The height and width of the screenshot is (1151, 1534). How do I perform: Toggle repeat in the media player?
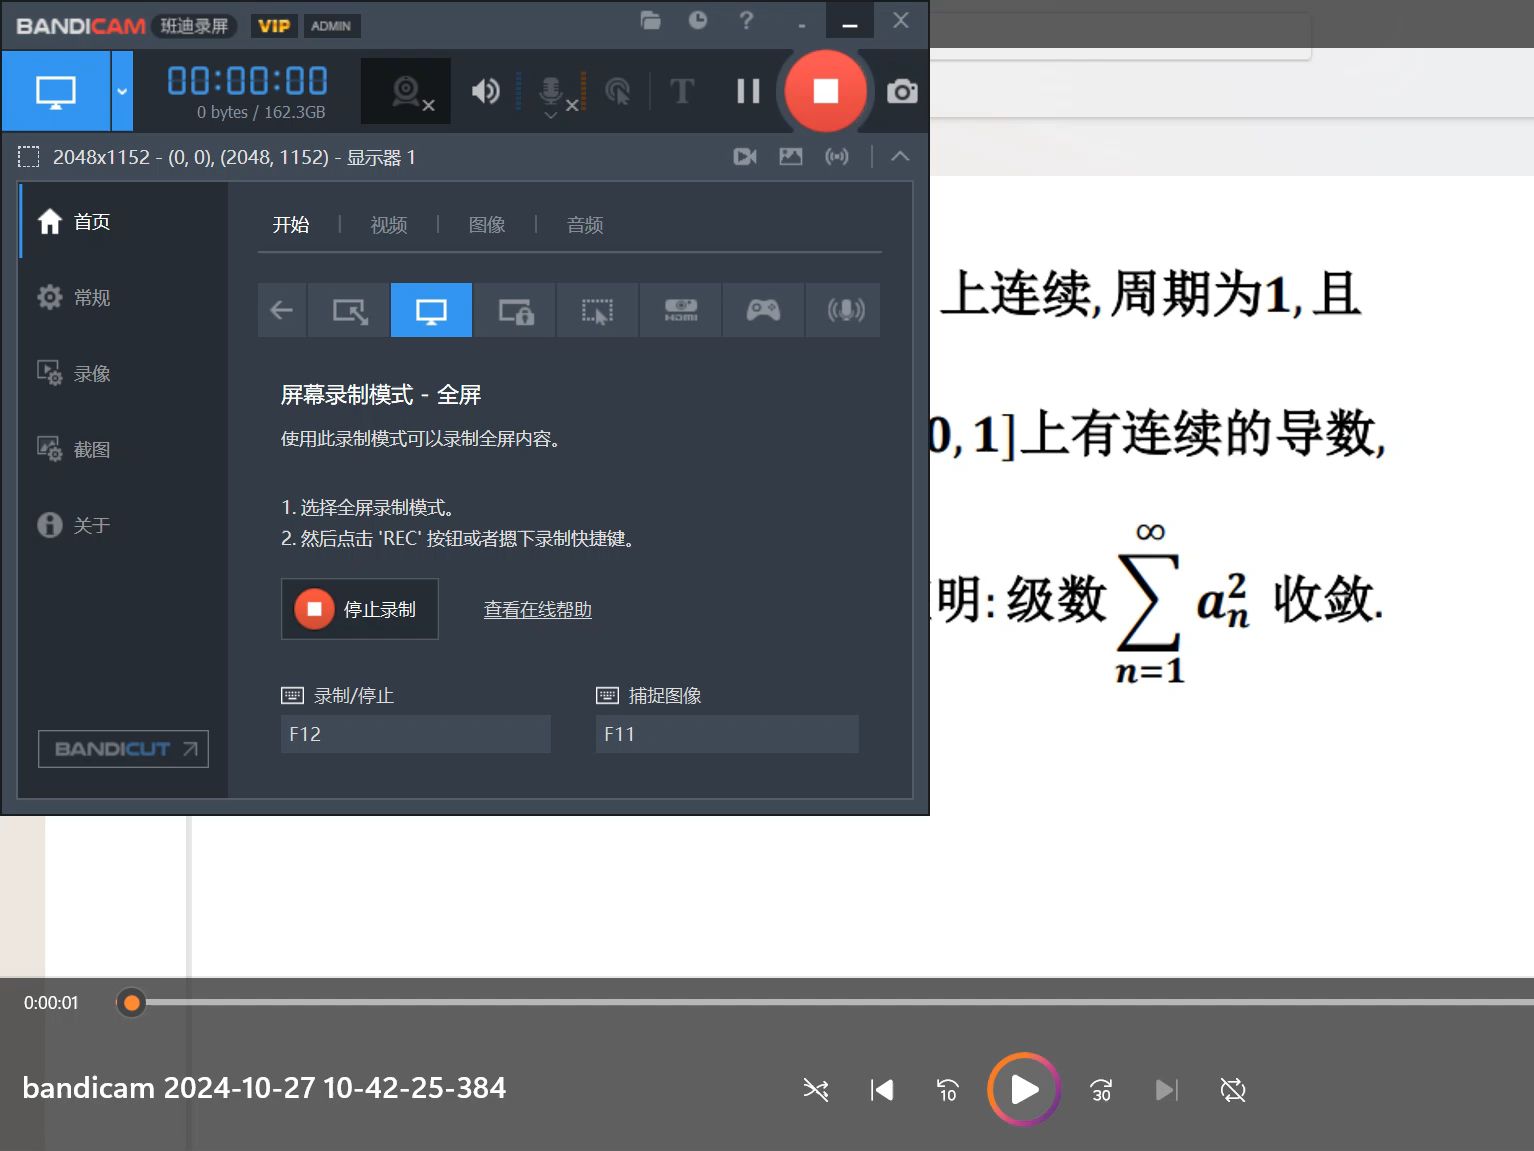1233,1089
